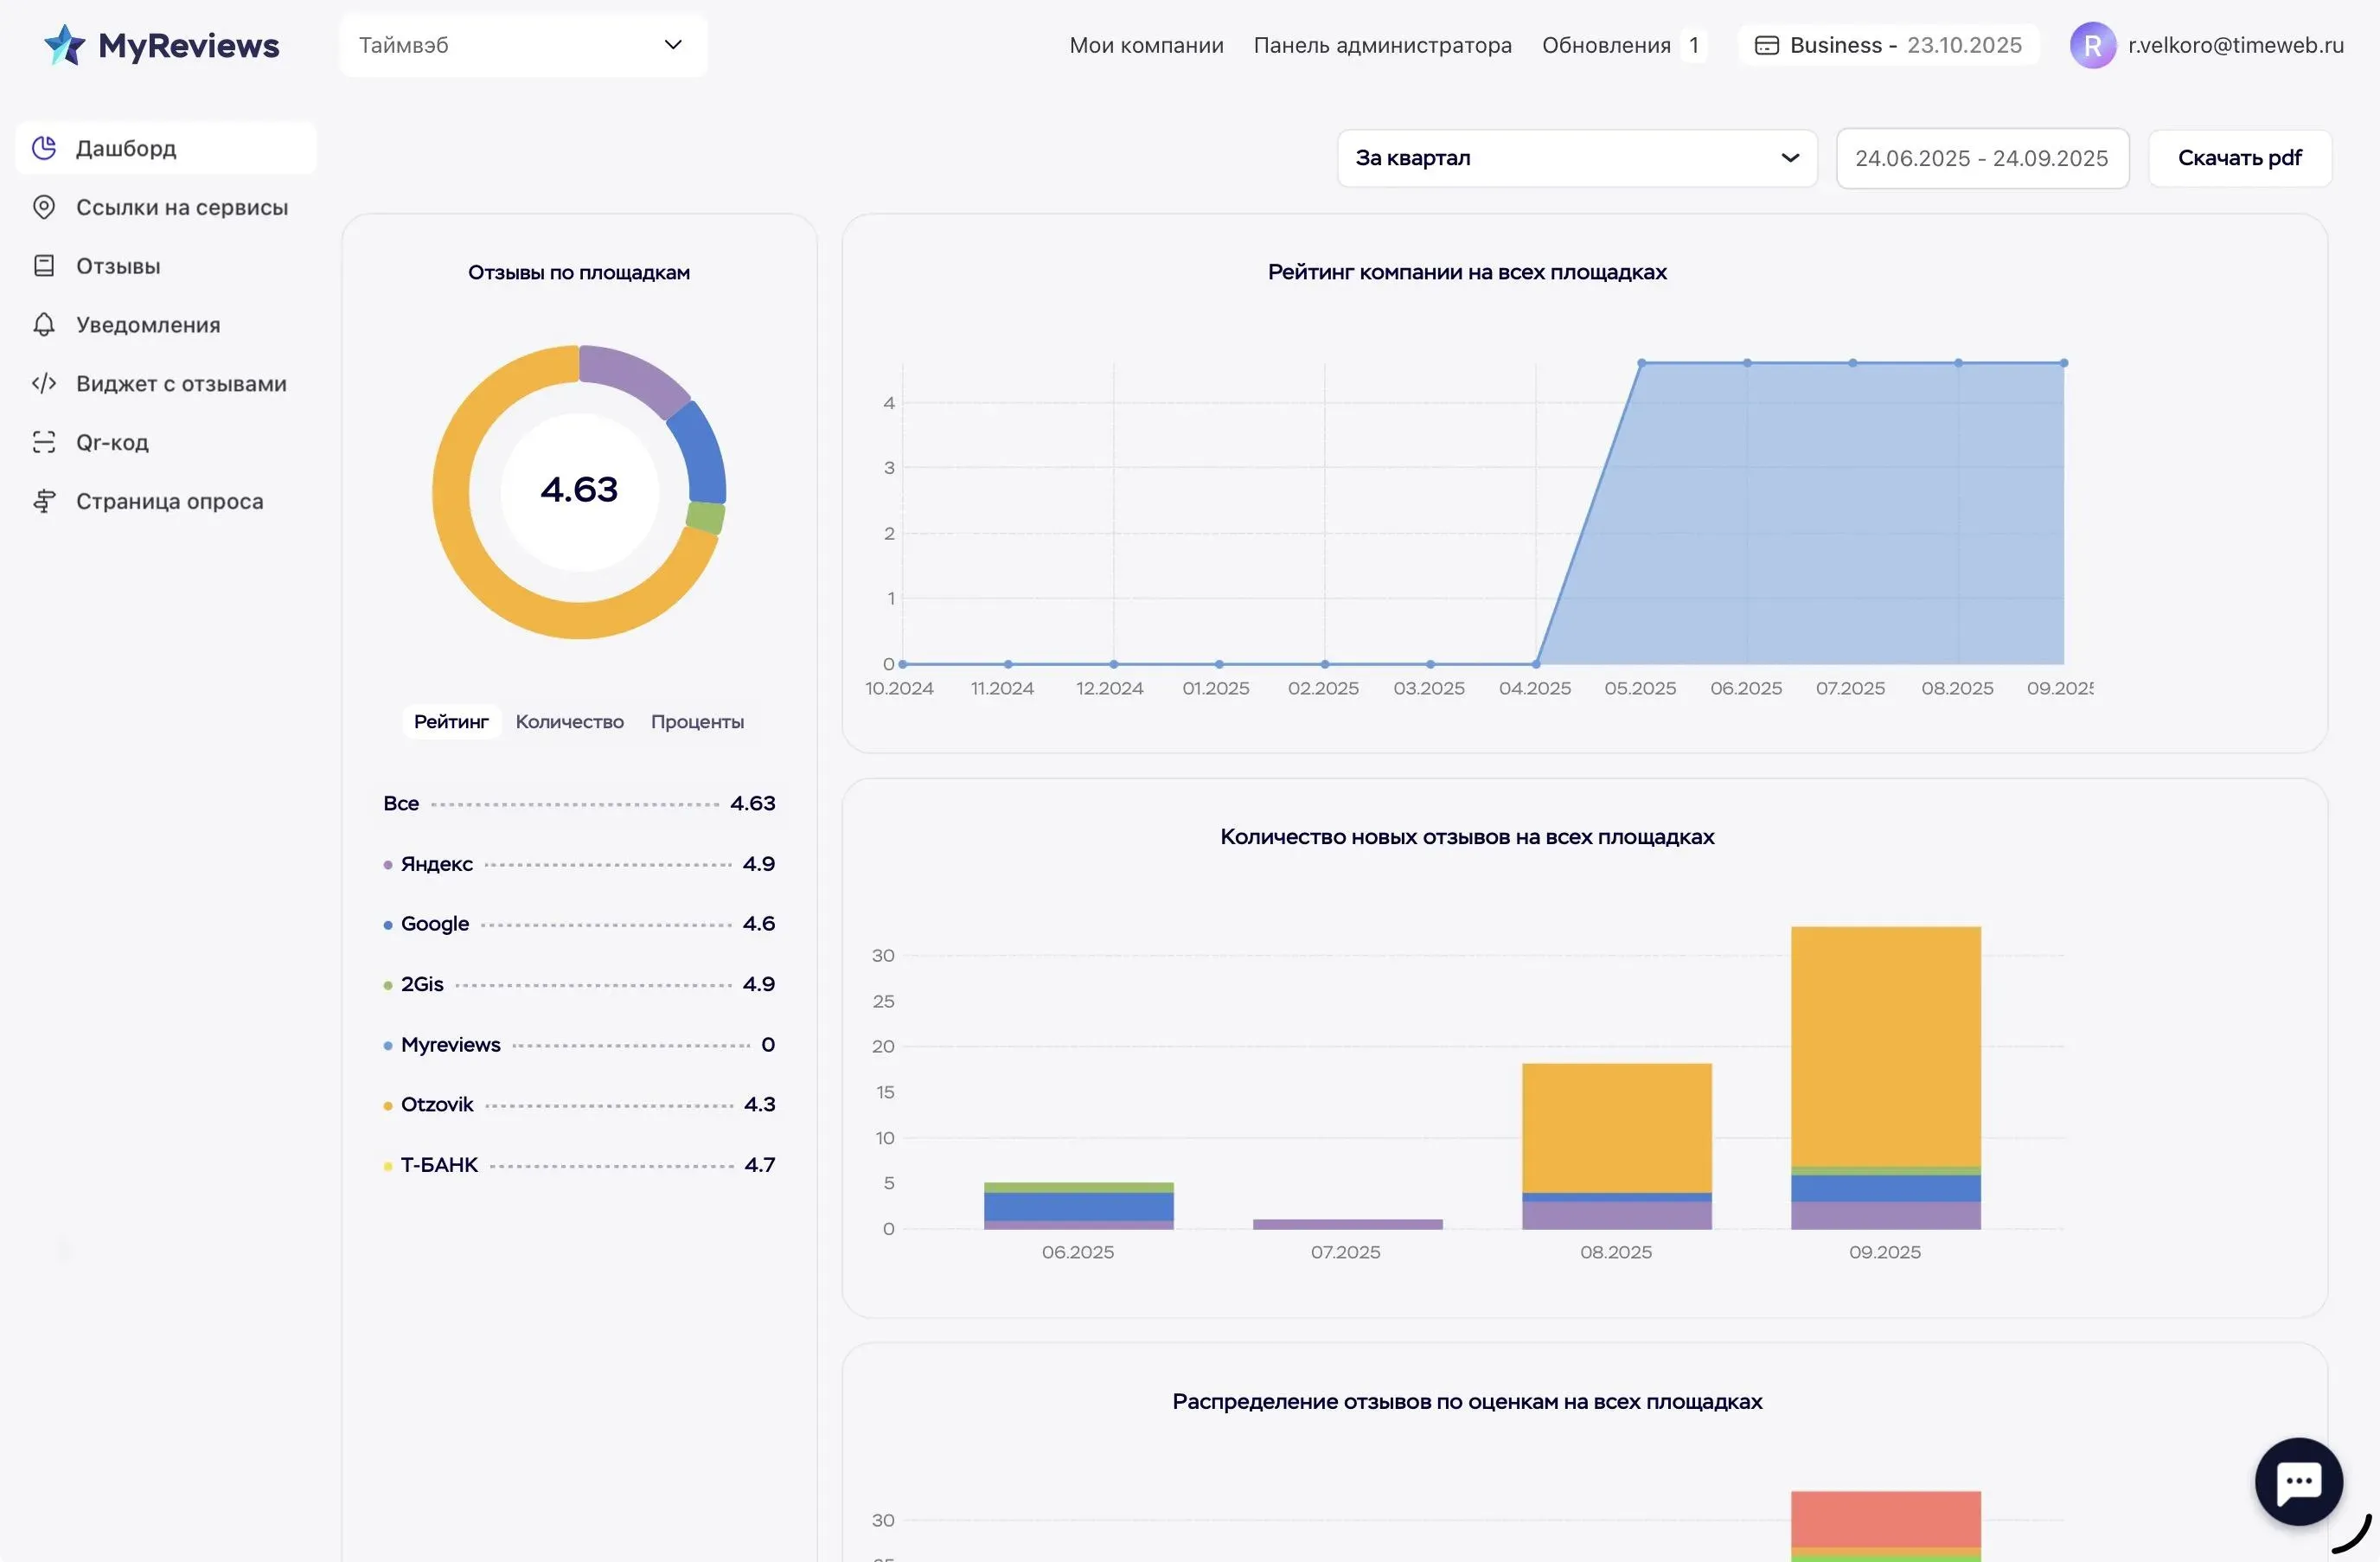Click the MyReviews star logo
This screenshot has height=1562, width=2380.
pos(65,45)
